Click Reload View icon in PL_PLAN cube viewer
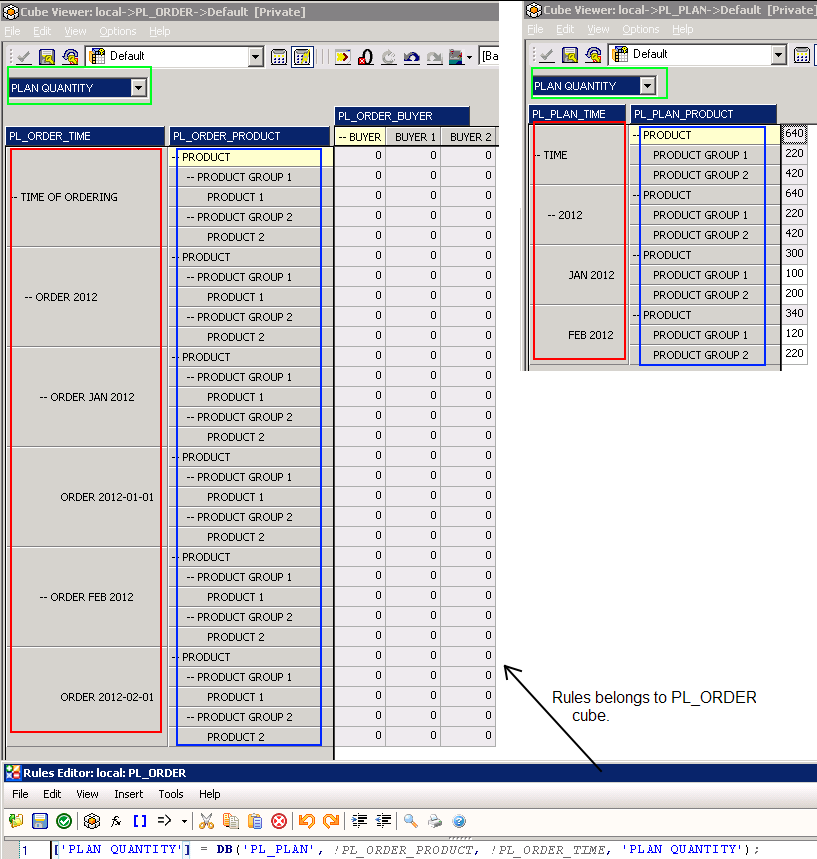Viewport: 817px width, 859px height. pyautogui.click(x=593, y=54)
